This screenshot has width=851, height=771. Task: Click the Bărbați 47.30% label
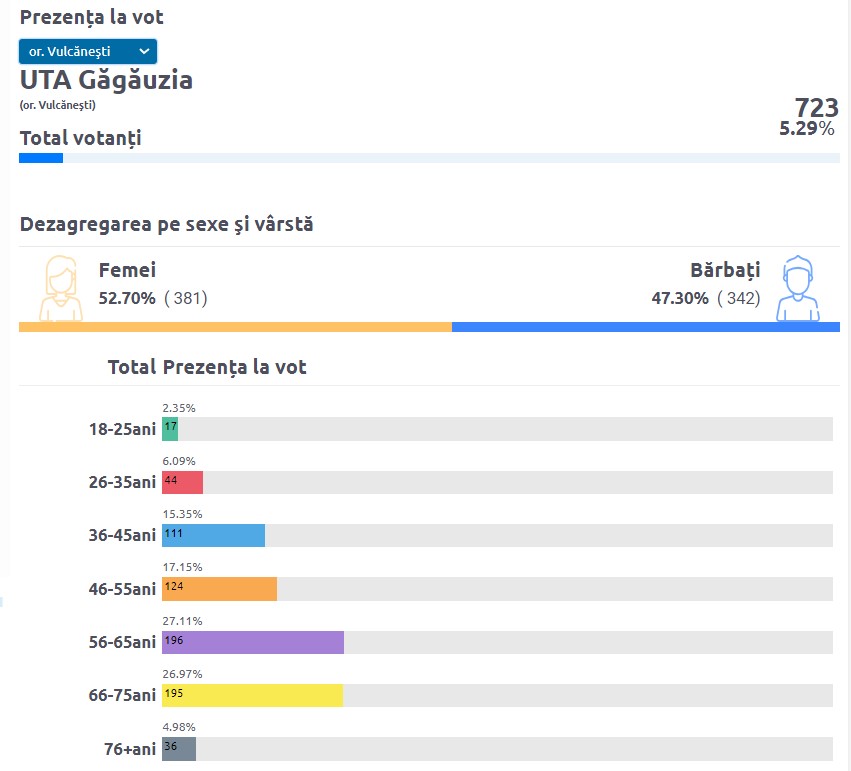point(680,298)
